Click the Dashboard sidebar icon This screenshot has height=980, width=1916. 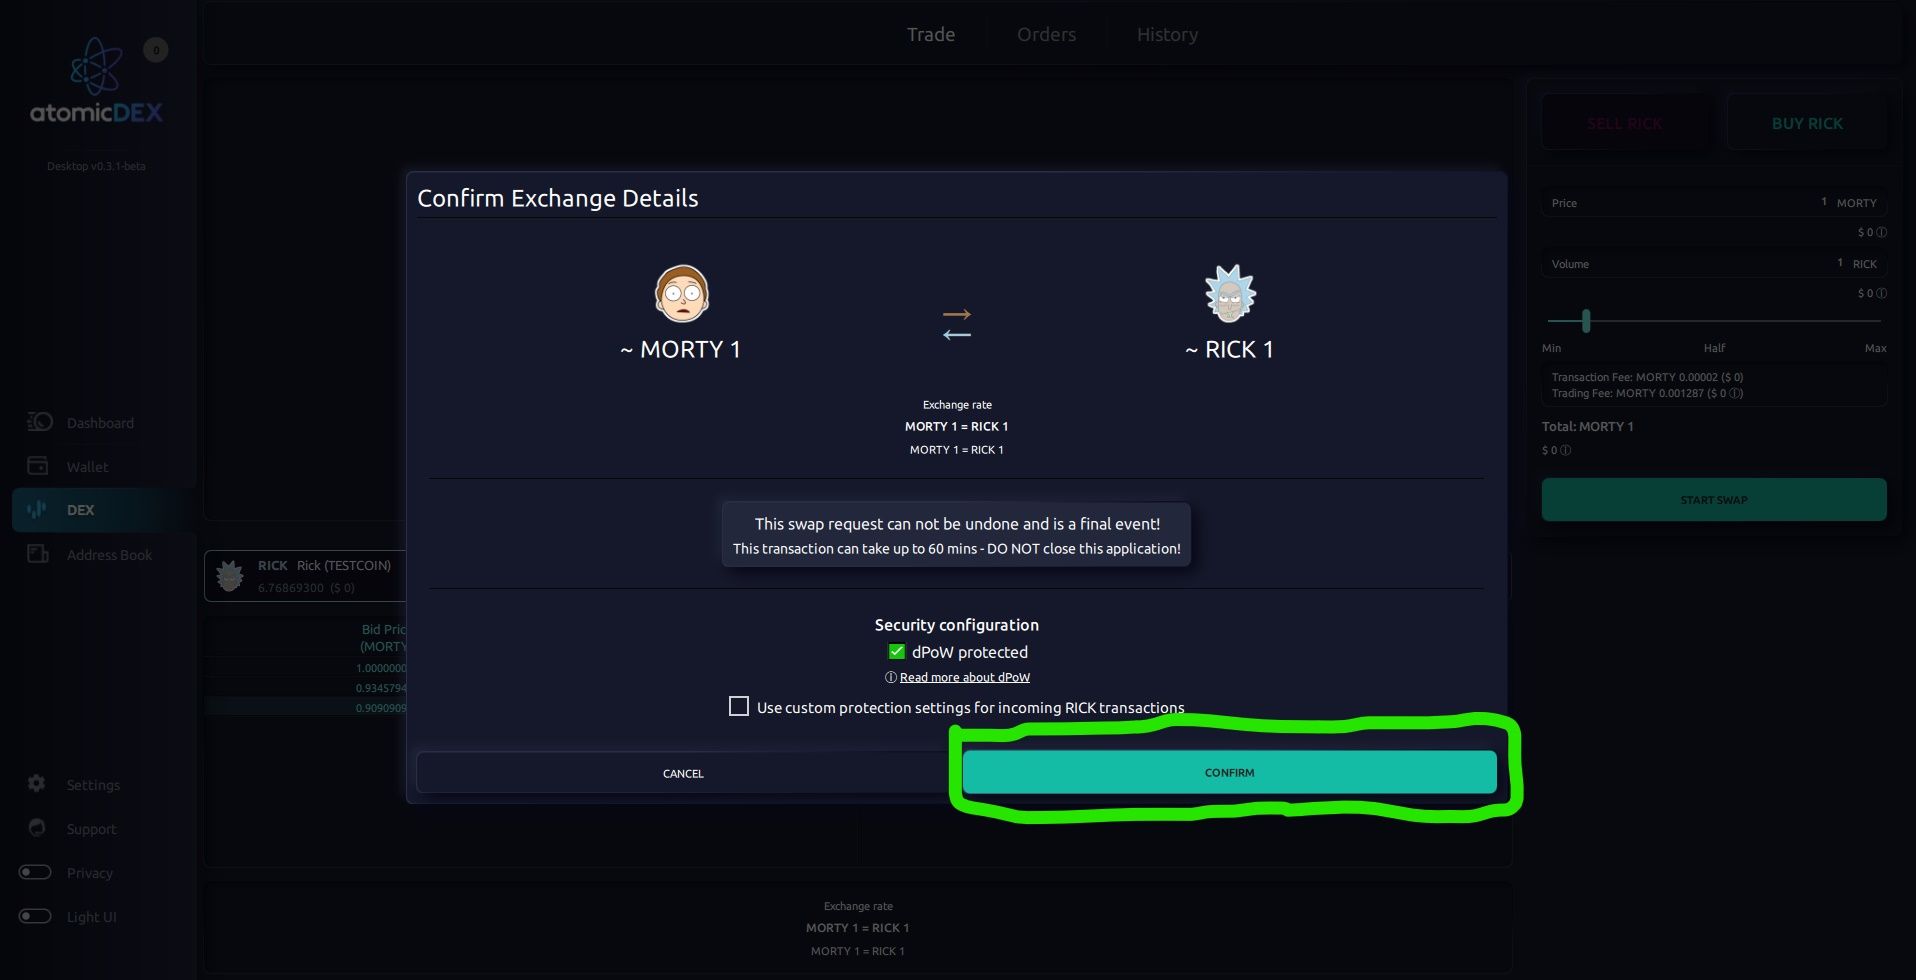click(x=39, y=422)
